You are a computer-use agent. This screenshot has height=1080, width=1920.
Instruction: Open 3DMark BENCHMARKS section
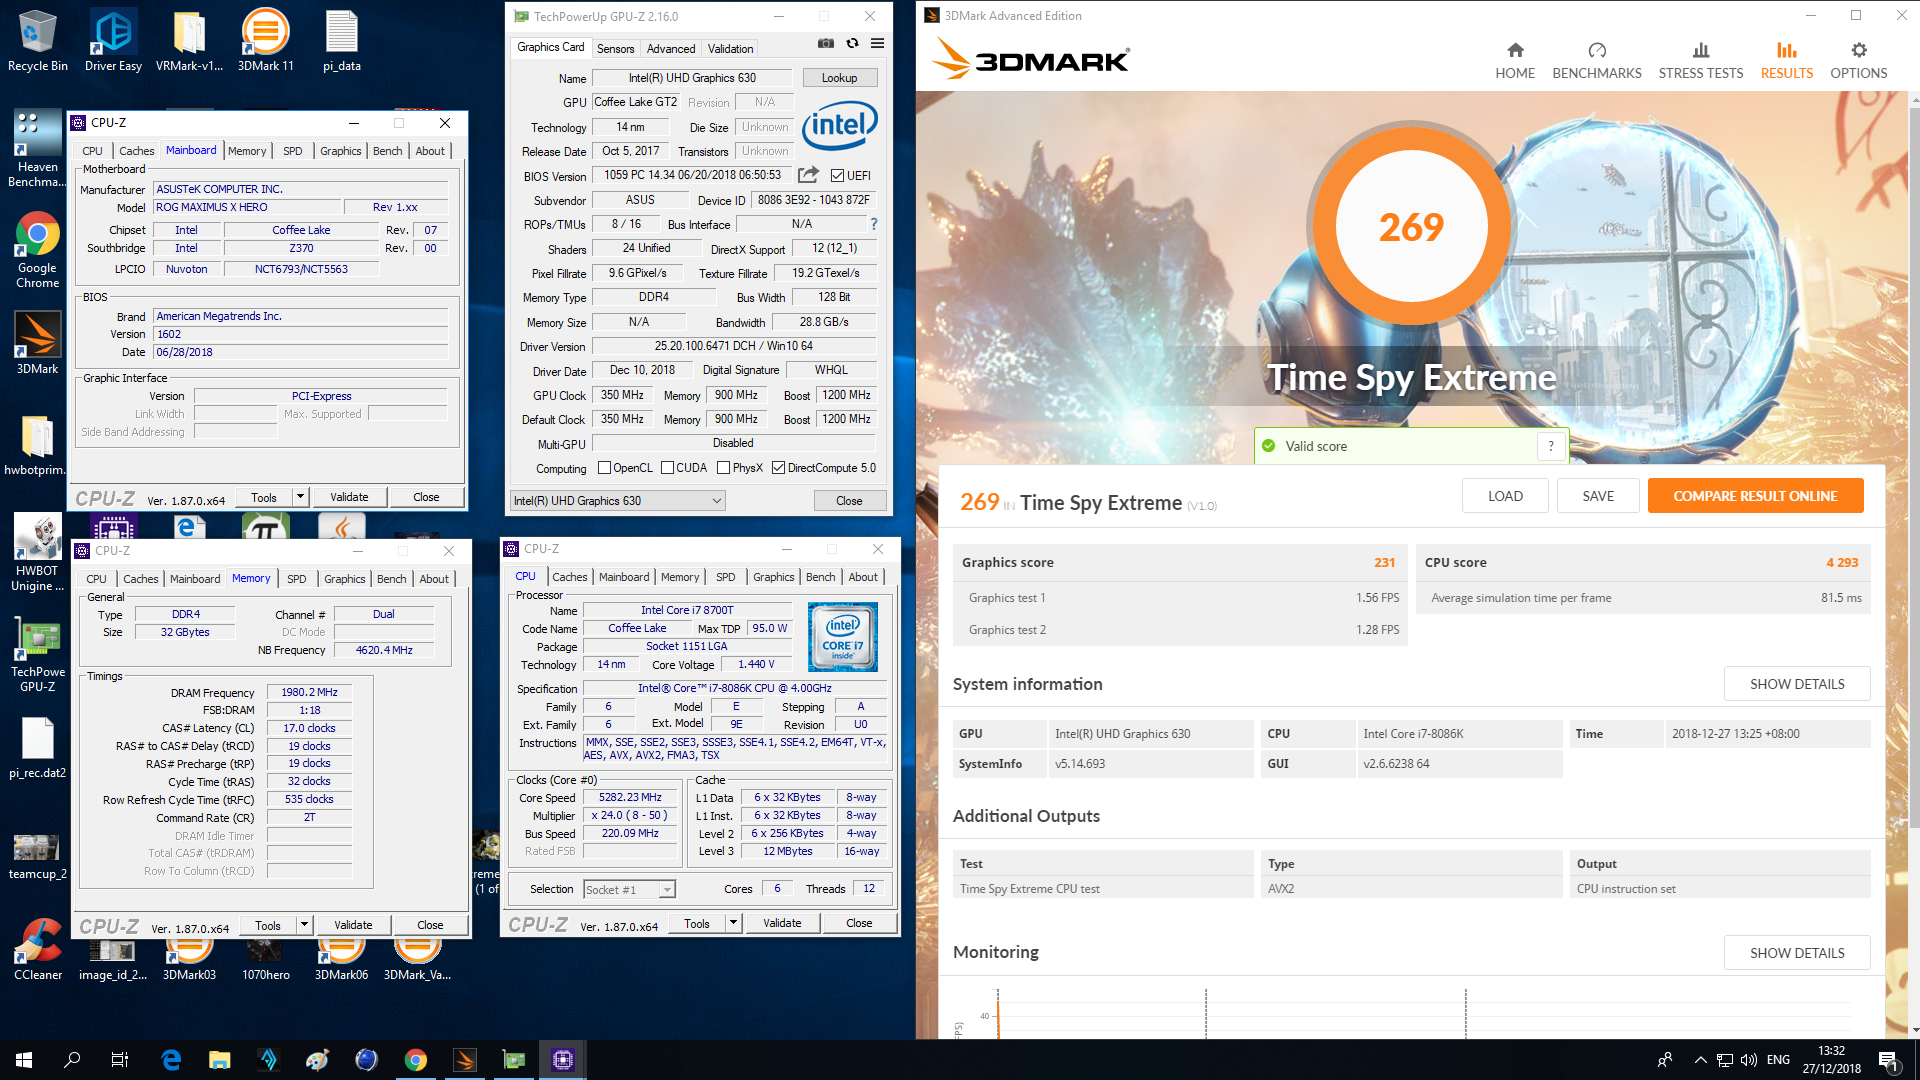click(x=1597, y=61)
